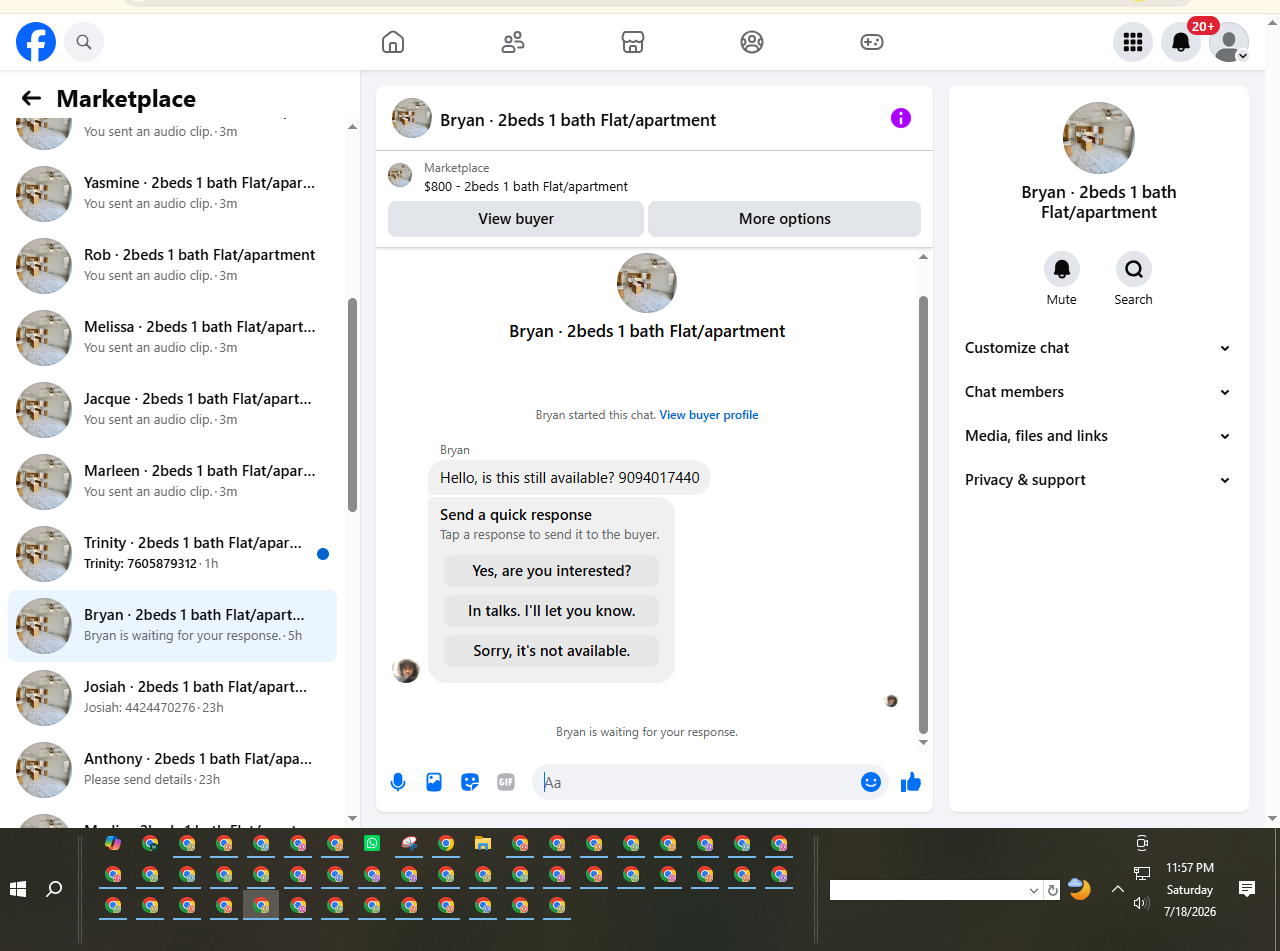Open the Gaming controller icon
Image resolution: width=1280 pixels, height=951 pixels.
pos(872,42)
